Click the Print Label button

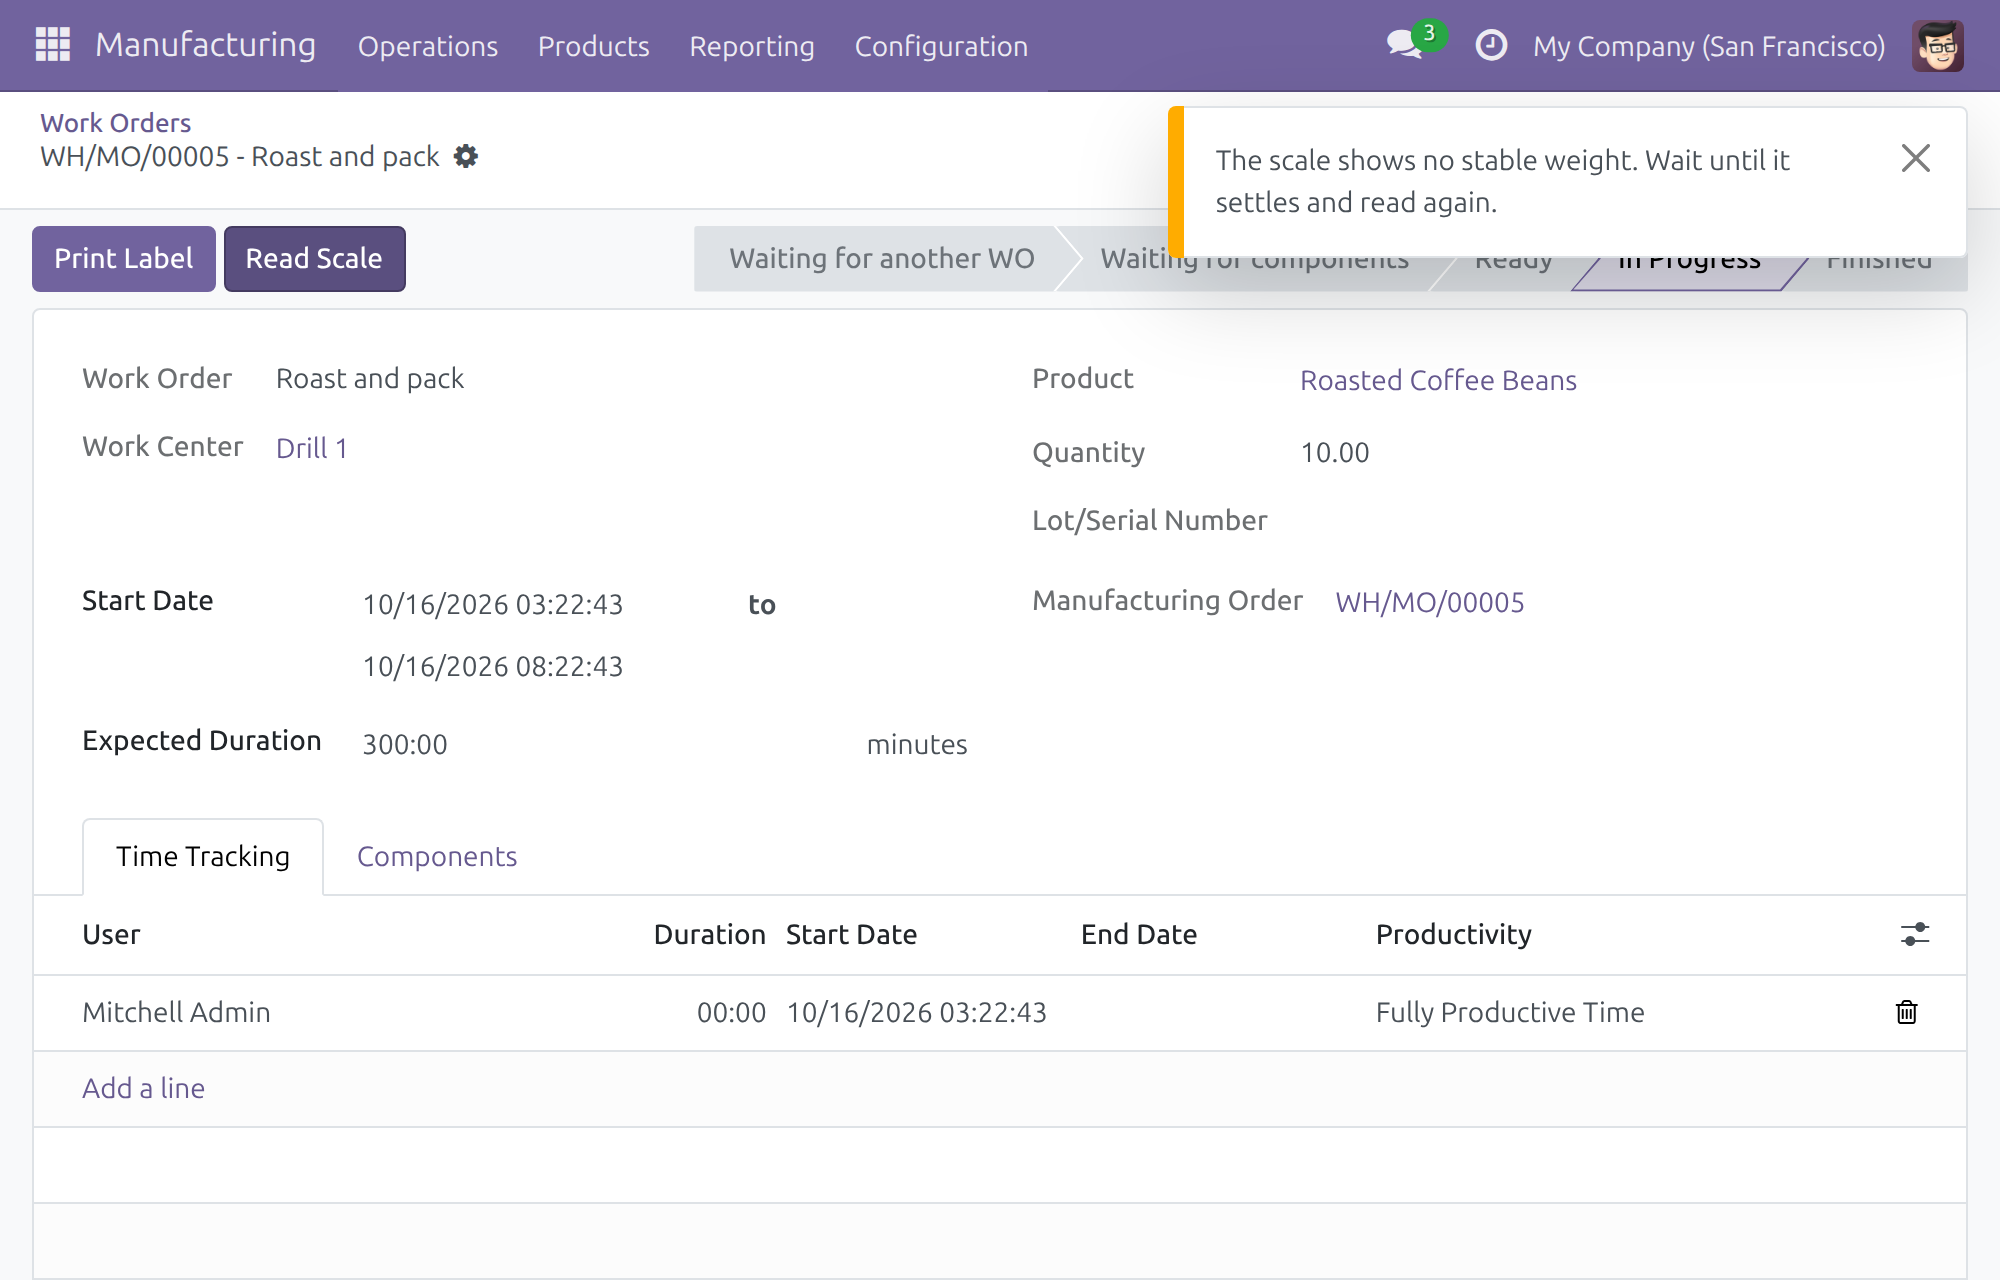click(124, 259)
